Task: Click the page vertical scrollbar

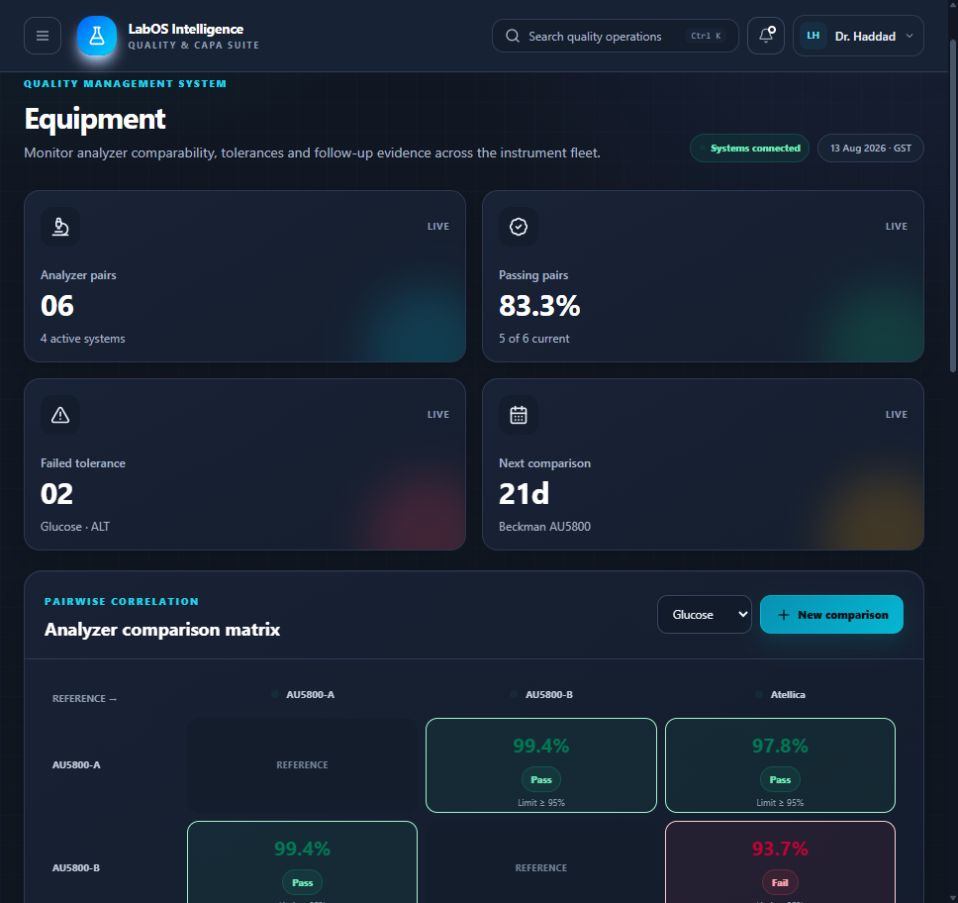Action: 953,207
